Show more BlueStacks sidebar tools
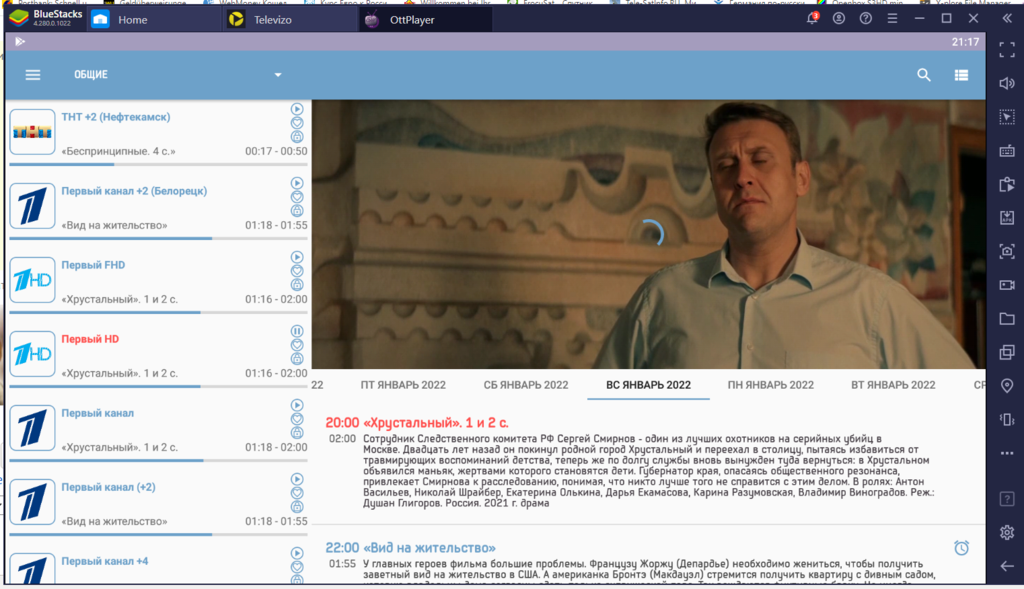This screenshot has height=589, width=1024. pyautogui.click(x=1007, y=453)
